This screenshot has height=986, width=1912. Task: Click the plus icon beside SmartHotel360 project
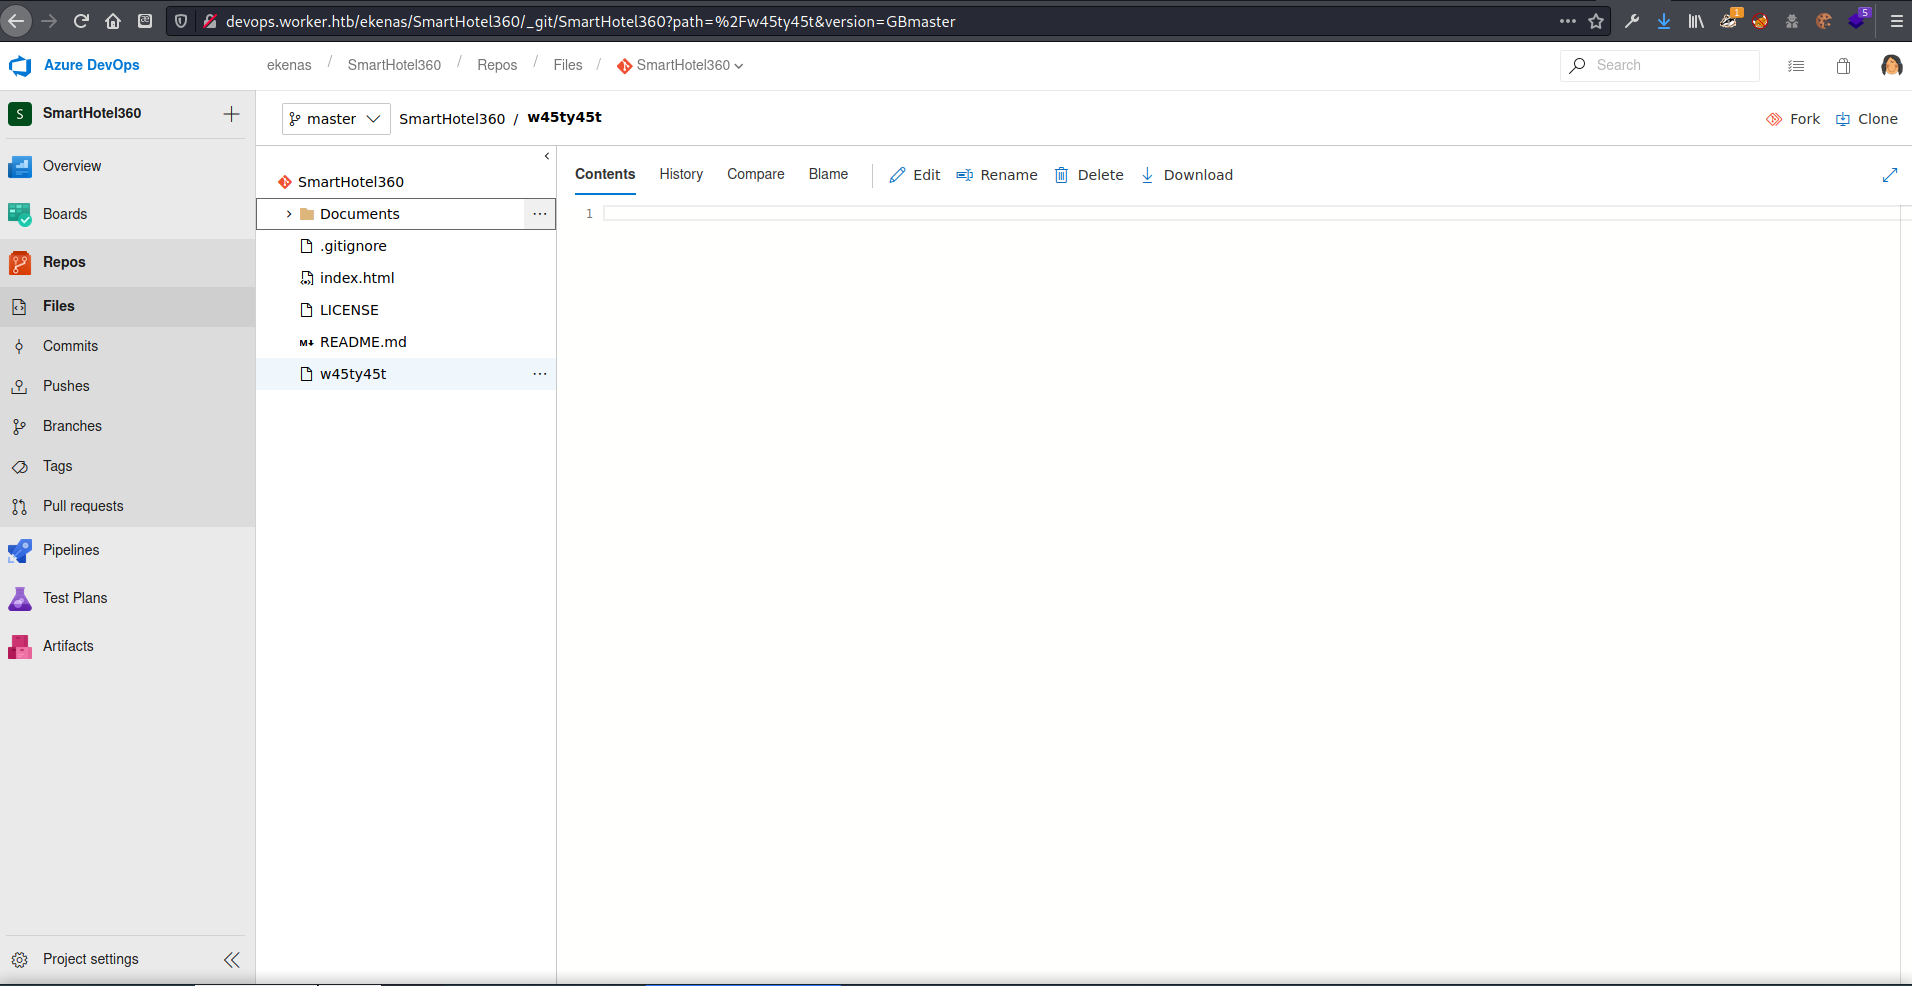pyautogui.click(x=231, y=114)
